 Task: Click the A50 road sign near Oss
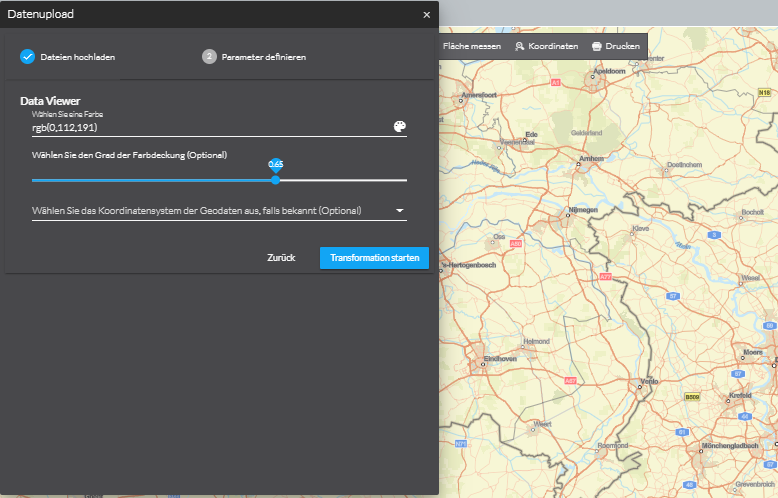[516, 244]
